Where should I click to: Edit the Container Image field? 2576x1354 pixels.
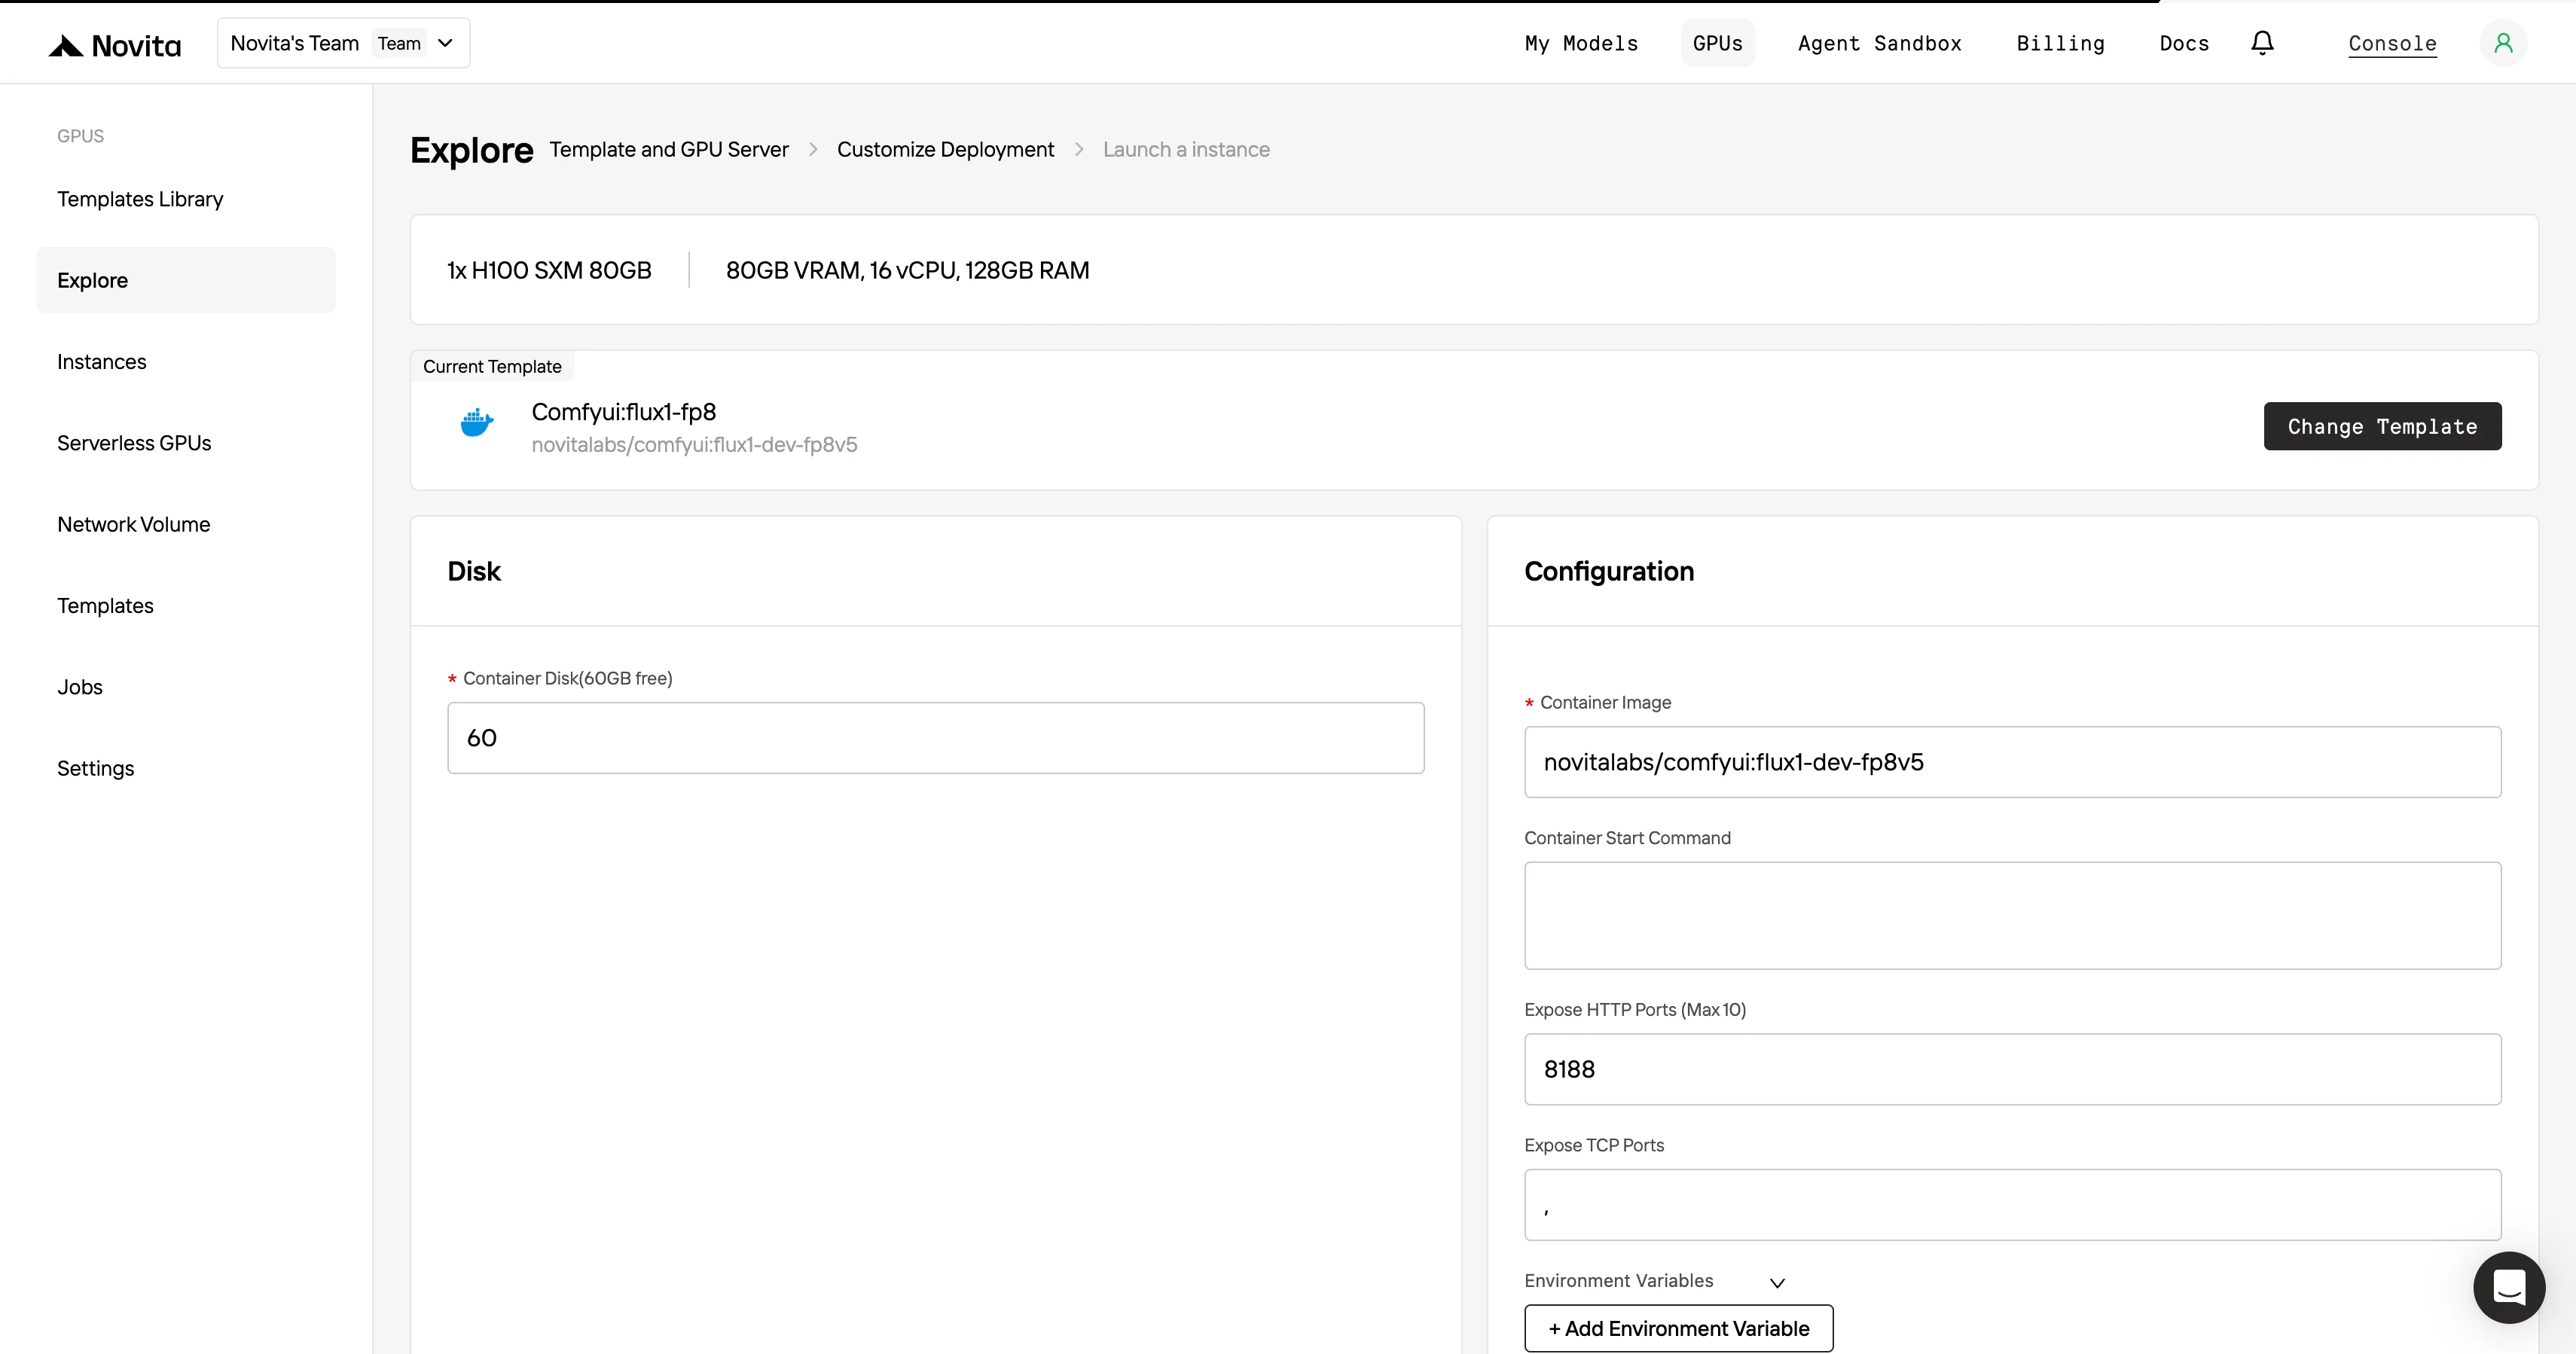pos(2012,762)
